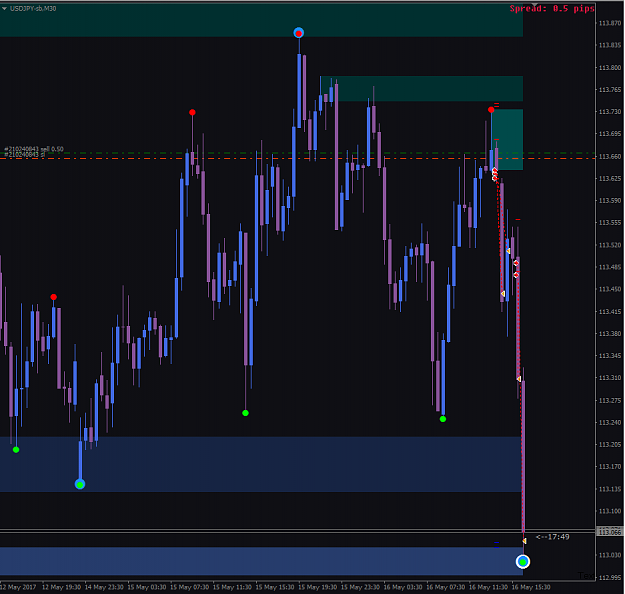This screenshot has width=625, height=594.
Task: Select the plain green dot at far-left swing low
Action: [16, 450]
